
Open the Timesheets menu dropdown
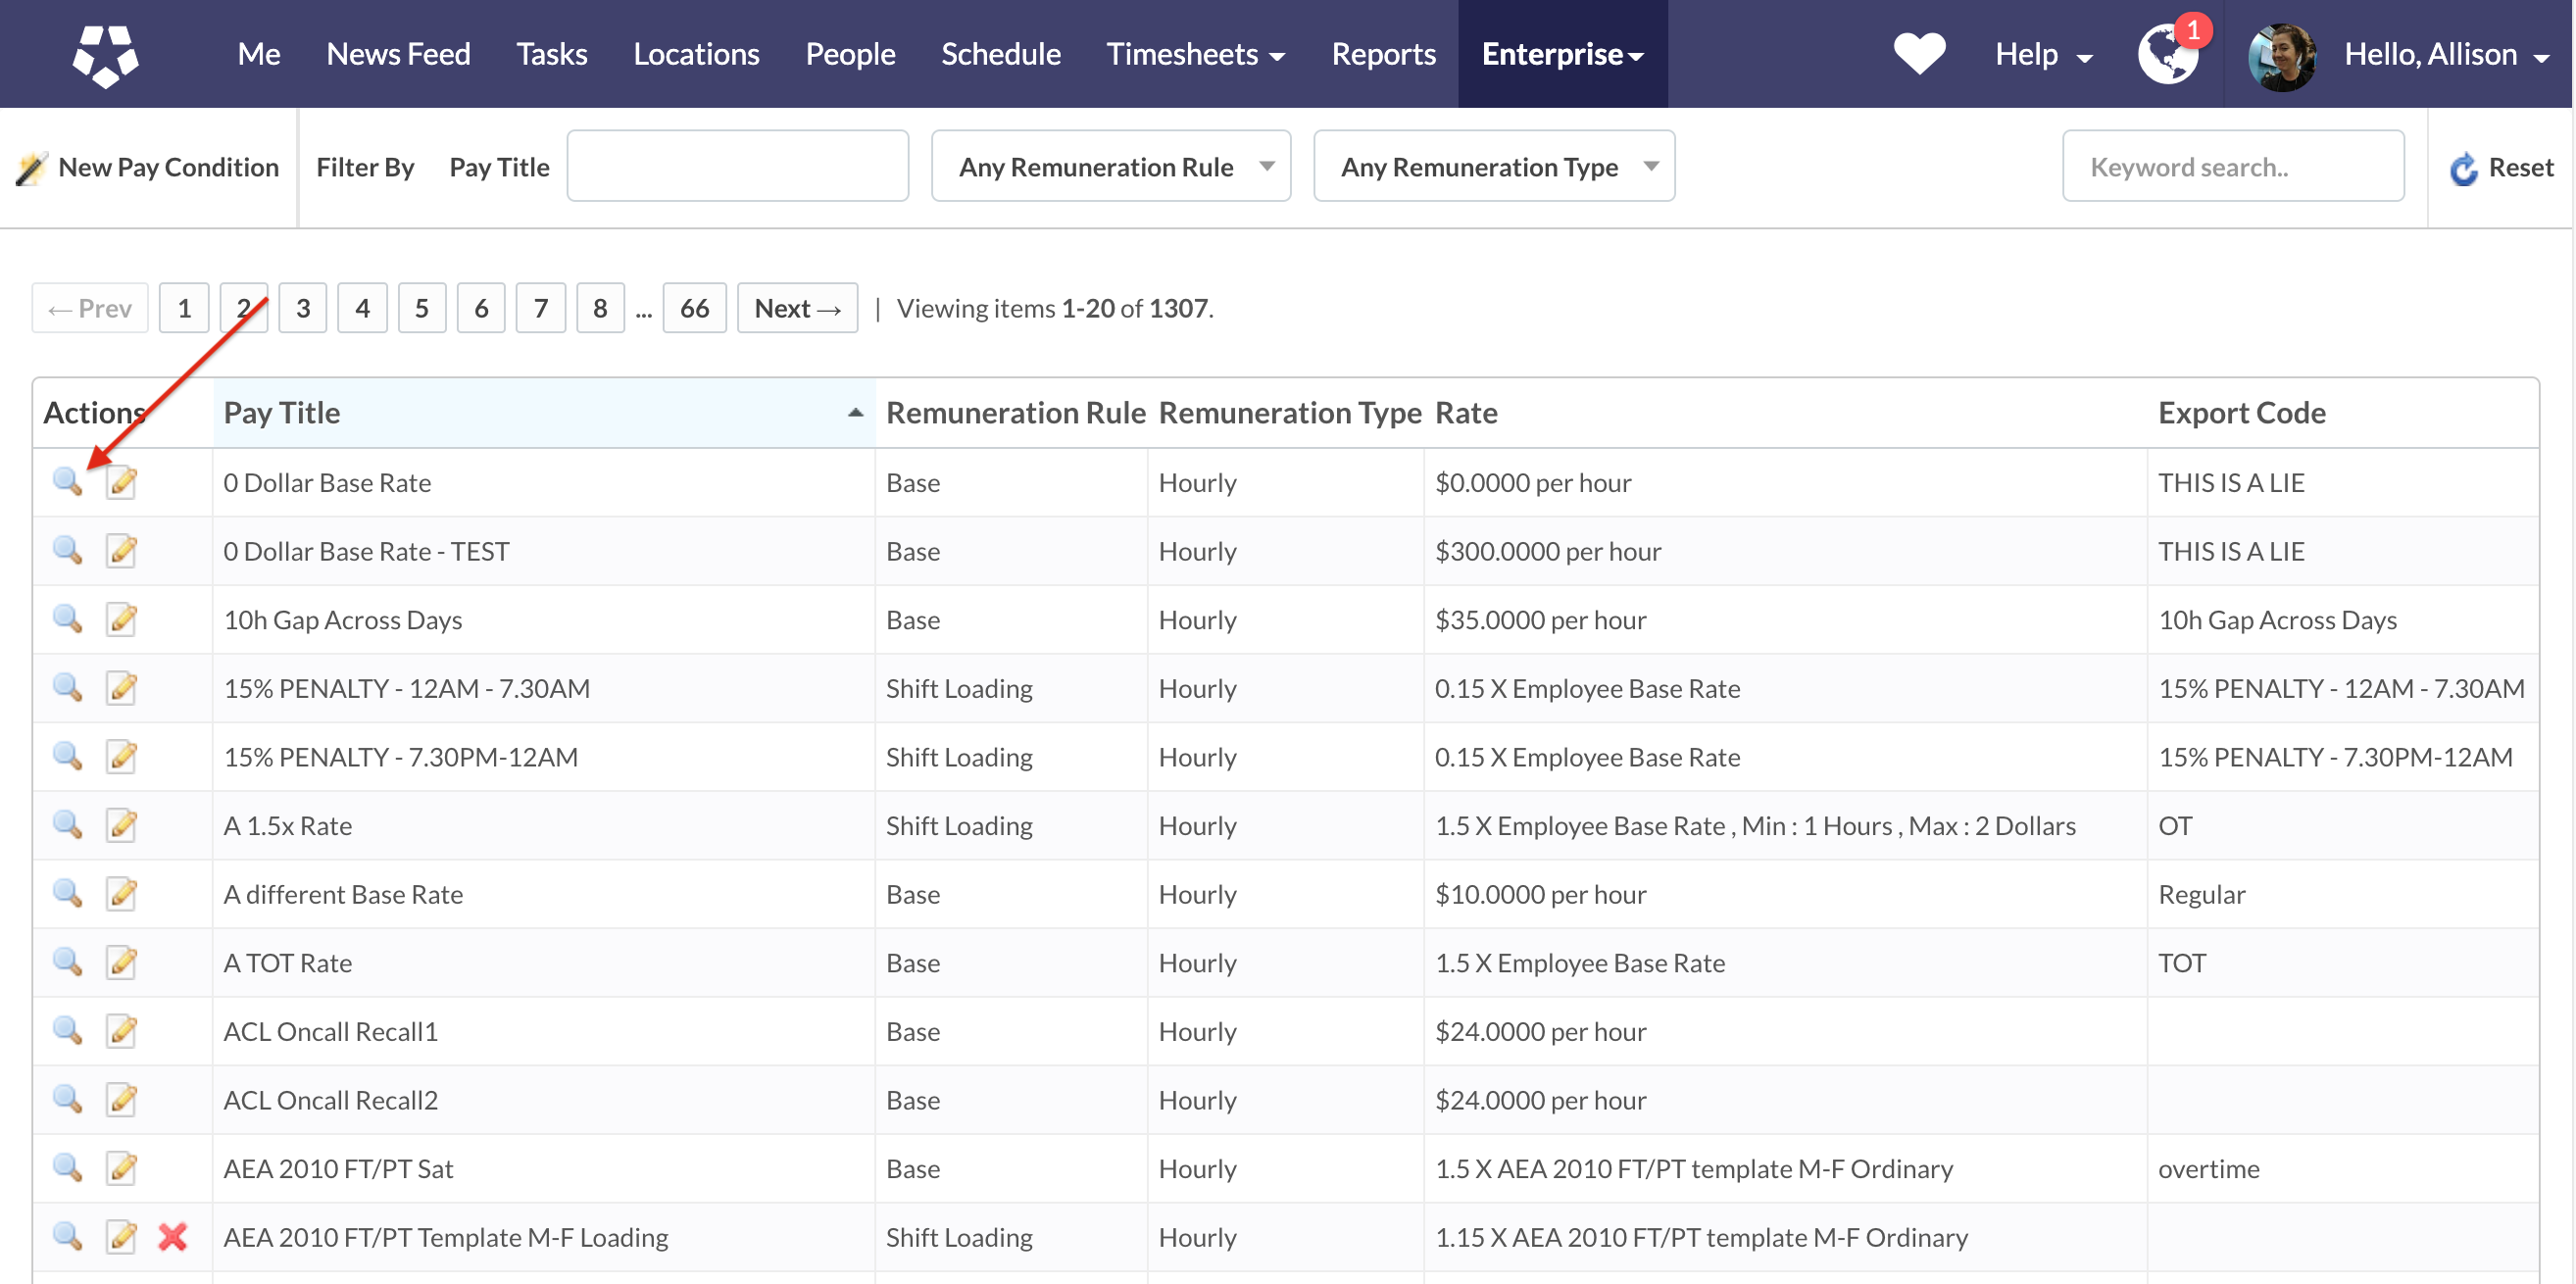(1195, 54)
